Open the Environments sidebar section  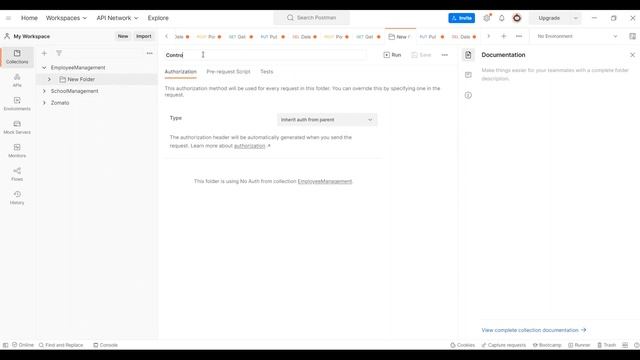(17, 104)
